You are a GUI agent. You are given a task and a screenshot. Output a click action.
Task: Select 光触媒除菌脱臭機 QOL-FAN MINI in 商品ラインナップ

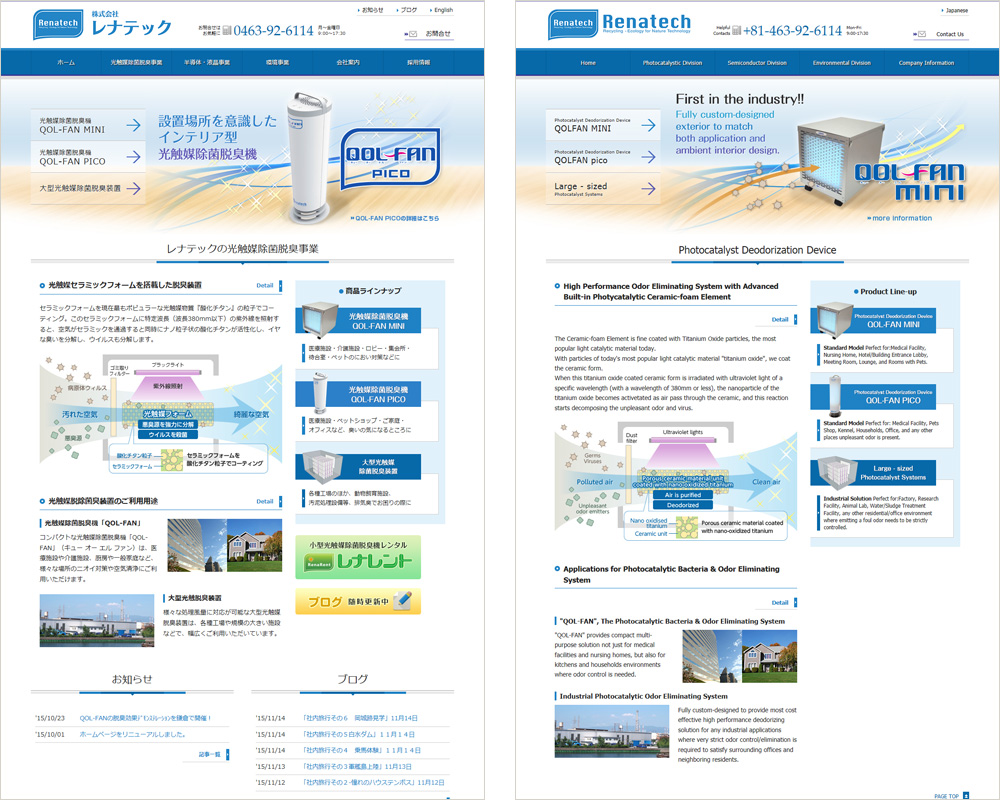coord(358,320)
